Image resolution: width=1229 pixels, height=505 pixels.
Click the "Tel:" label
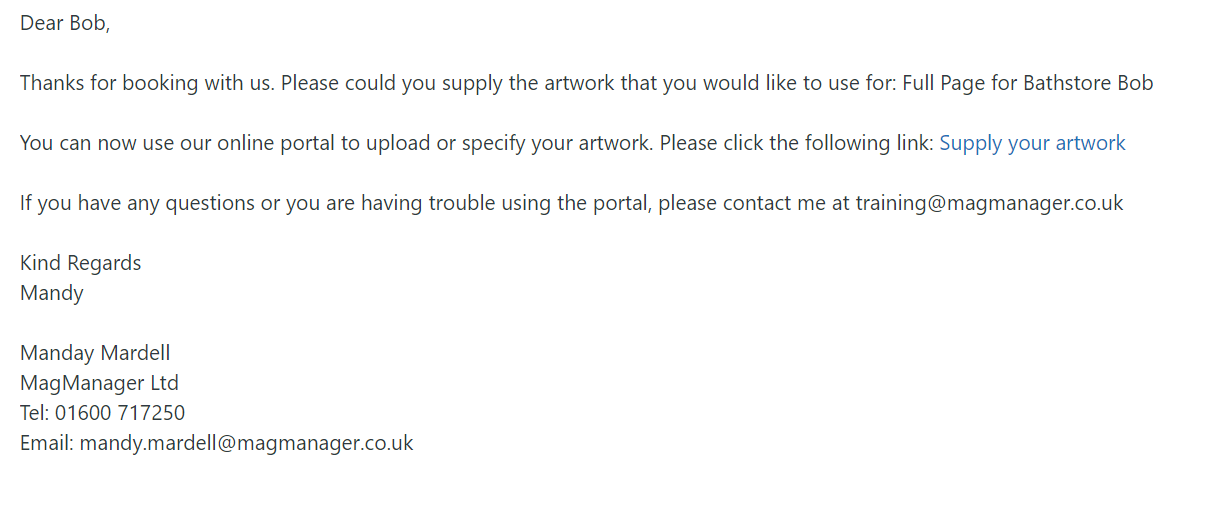(35, 413)
